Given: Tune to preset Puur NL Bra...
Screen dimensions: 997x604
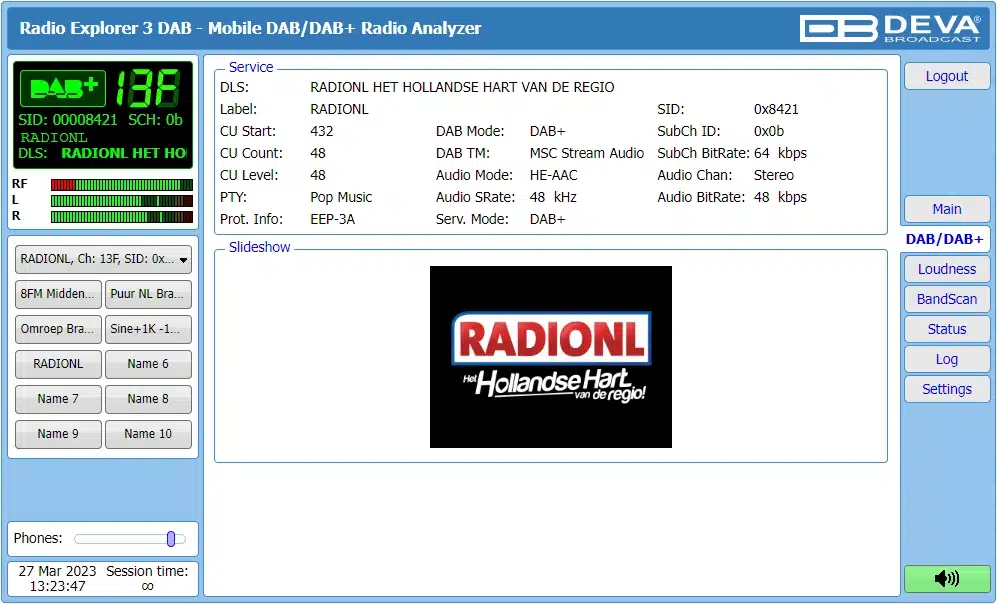Looking at the screenshot, I should pos(148,294).
